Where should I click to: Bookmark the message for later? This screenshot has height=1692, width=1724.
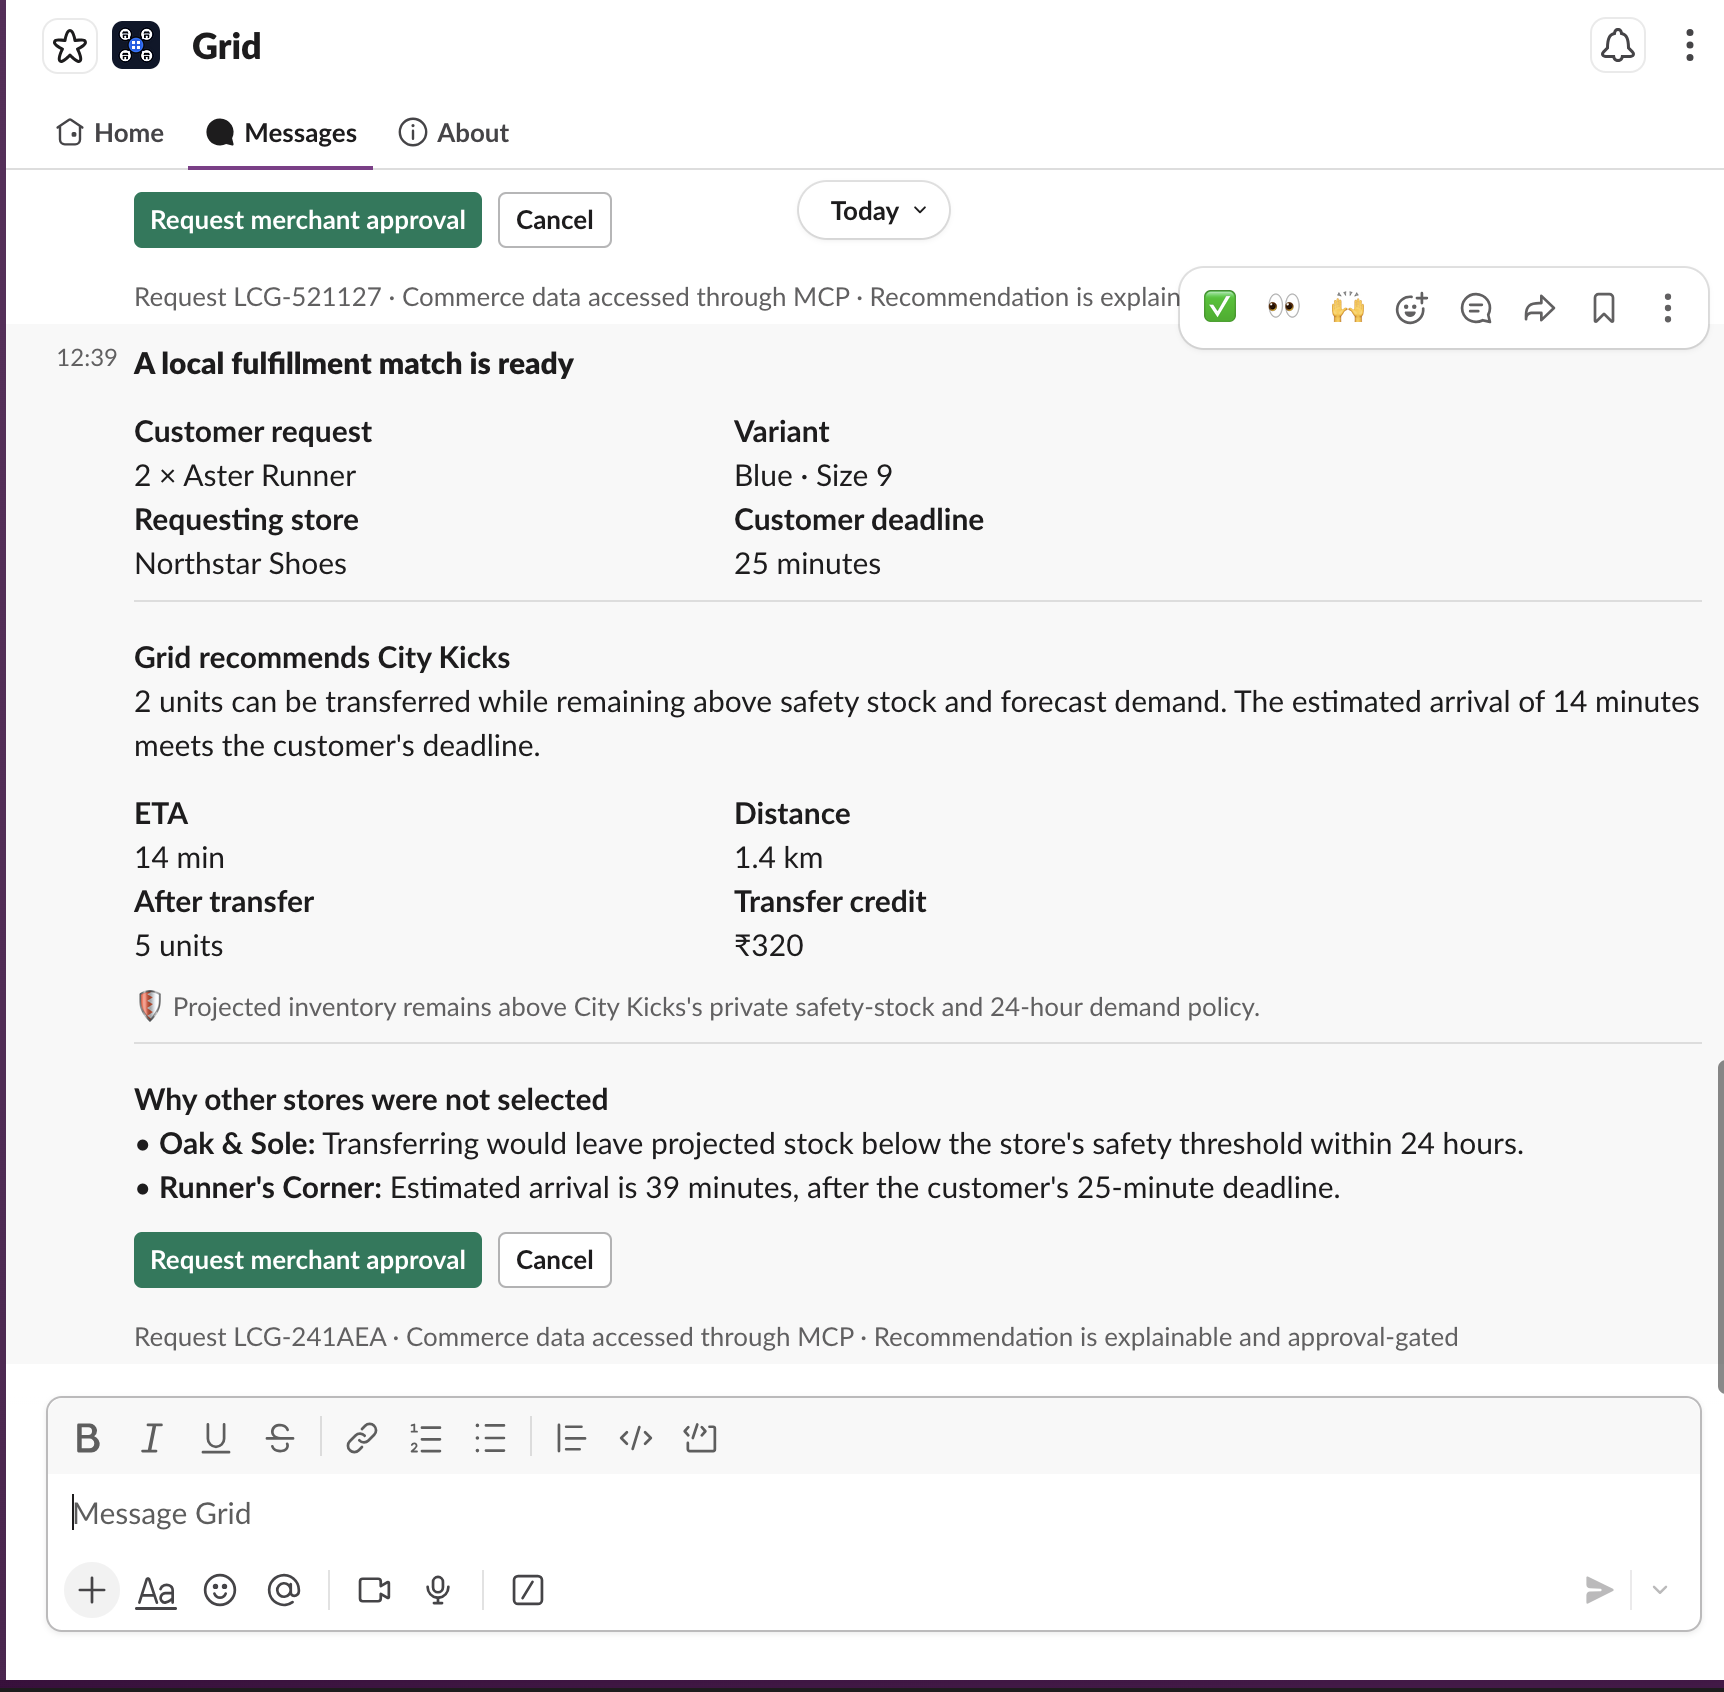coord(1604,308)
